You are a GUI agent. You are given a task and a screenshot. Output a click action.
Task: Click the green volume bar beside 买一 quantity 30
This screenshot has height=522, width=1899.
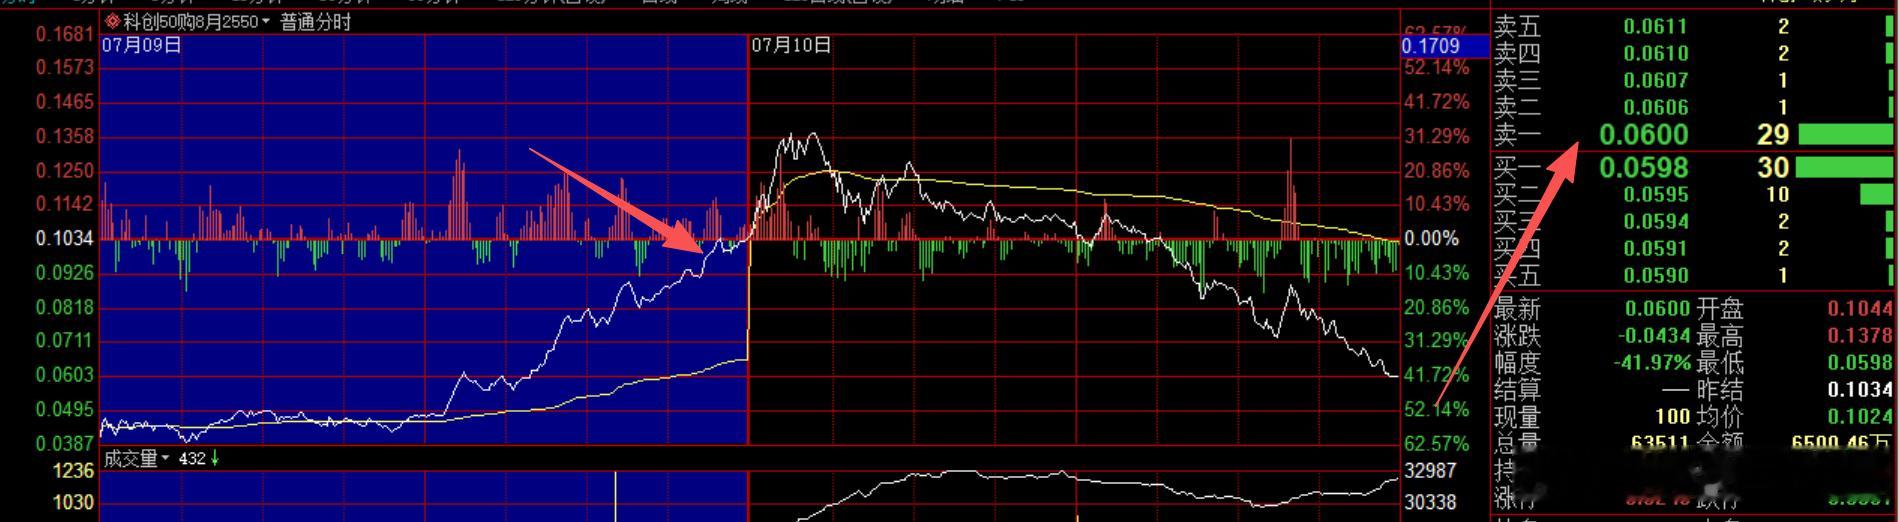pyautogui.click(x=1845, y=167)
